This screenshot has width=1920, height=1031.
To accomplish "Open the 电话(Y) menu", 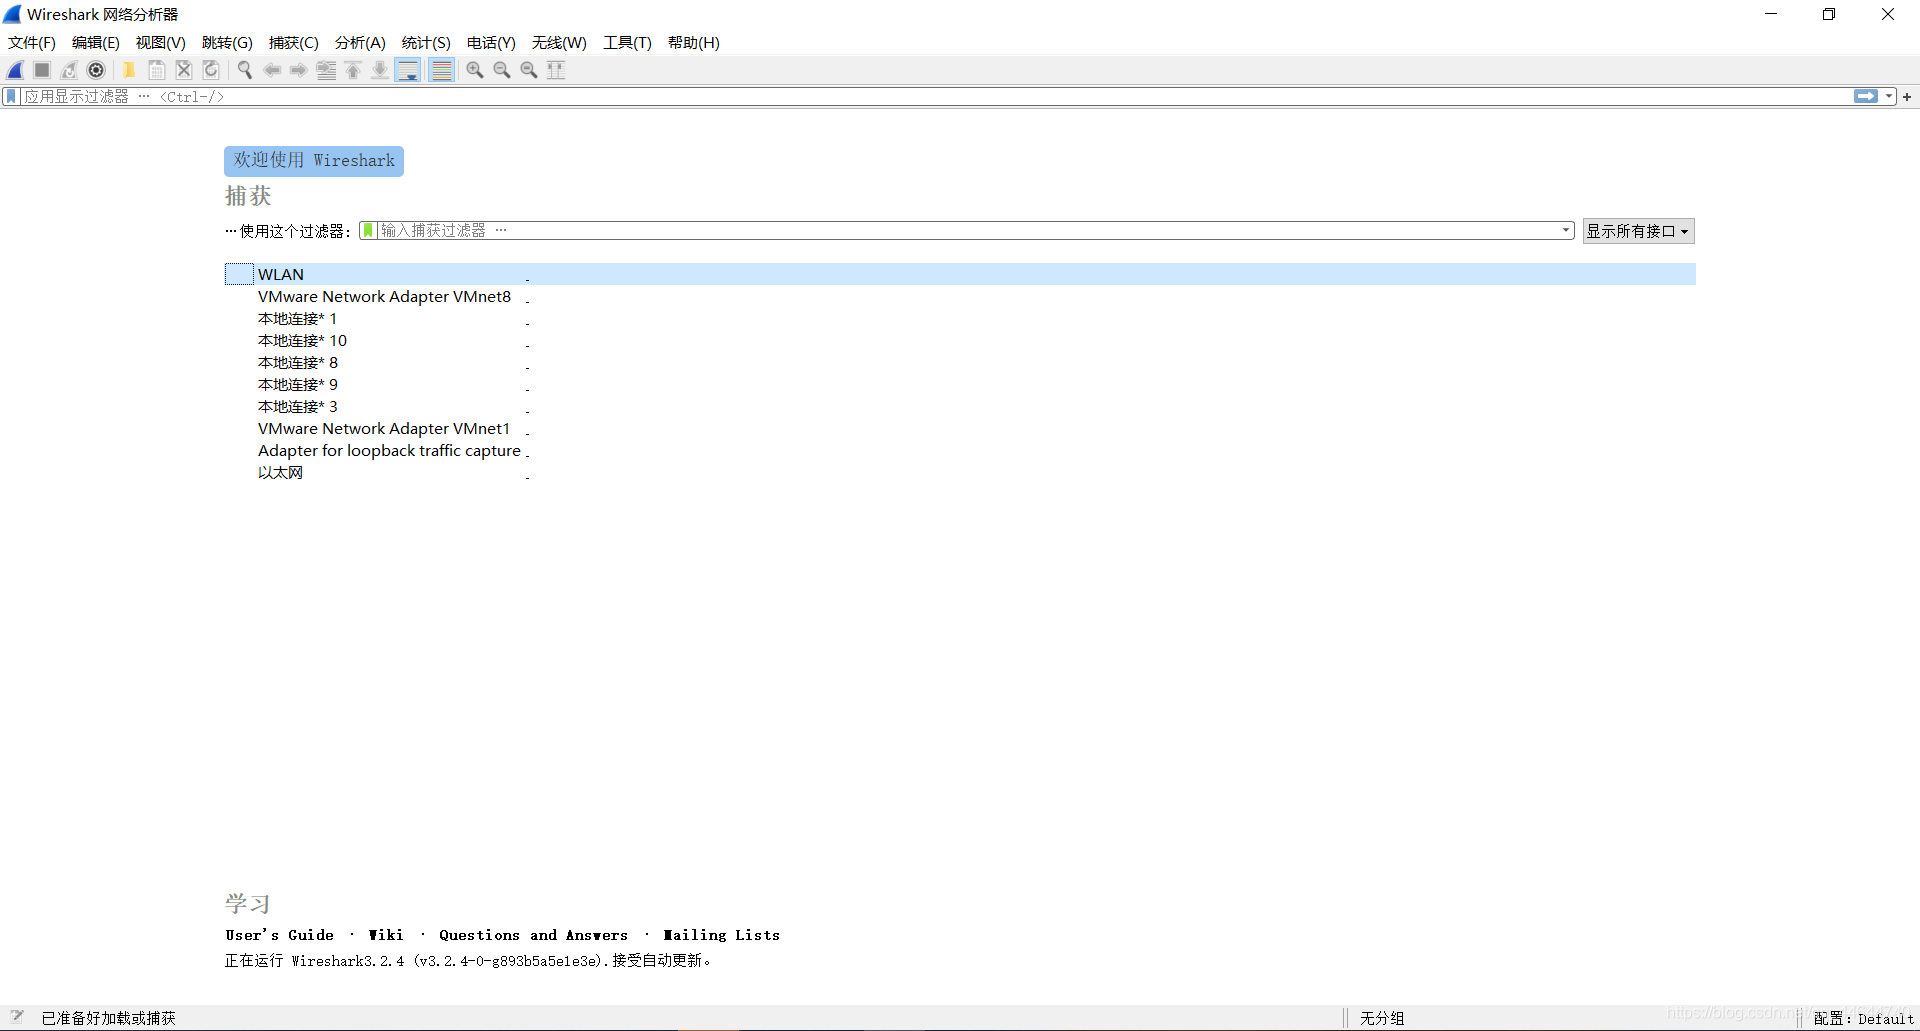I will tap(491, 43).
